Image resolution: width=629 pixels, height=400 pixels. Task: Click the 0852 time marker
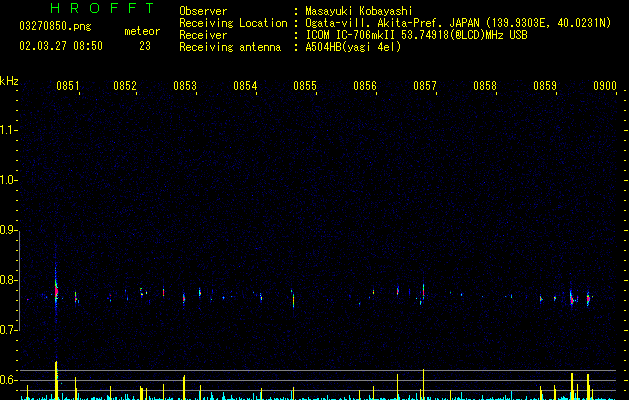[125, 85]
